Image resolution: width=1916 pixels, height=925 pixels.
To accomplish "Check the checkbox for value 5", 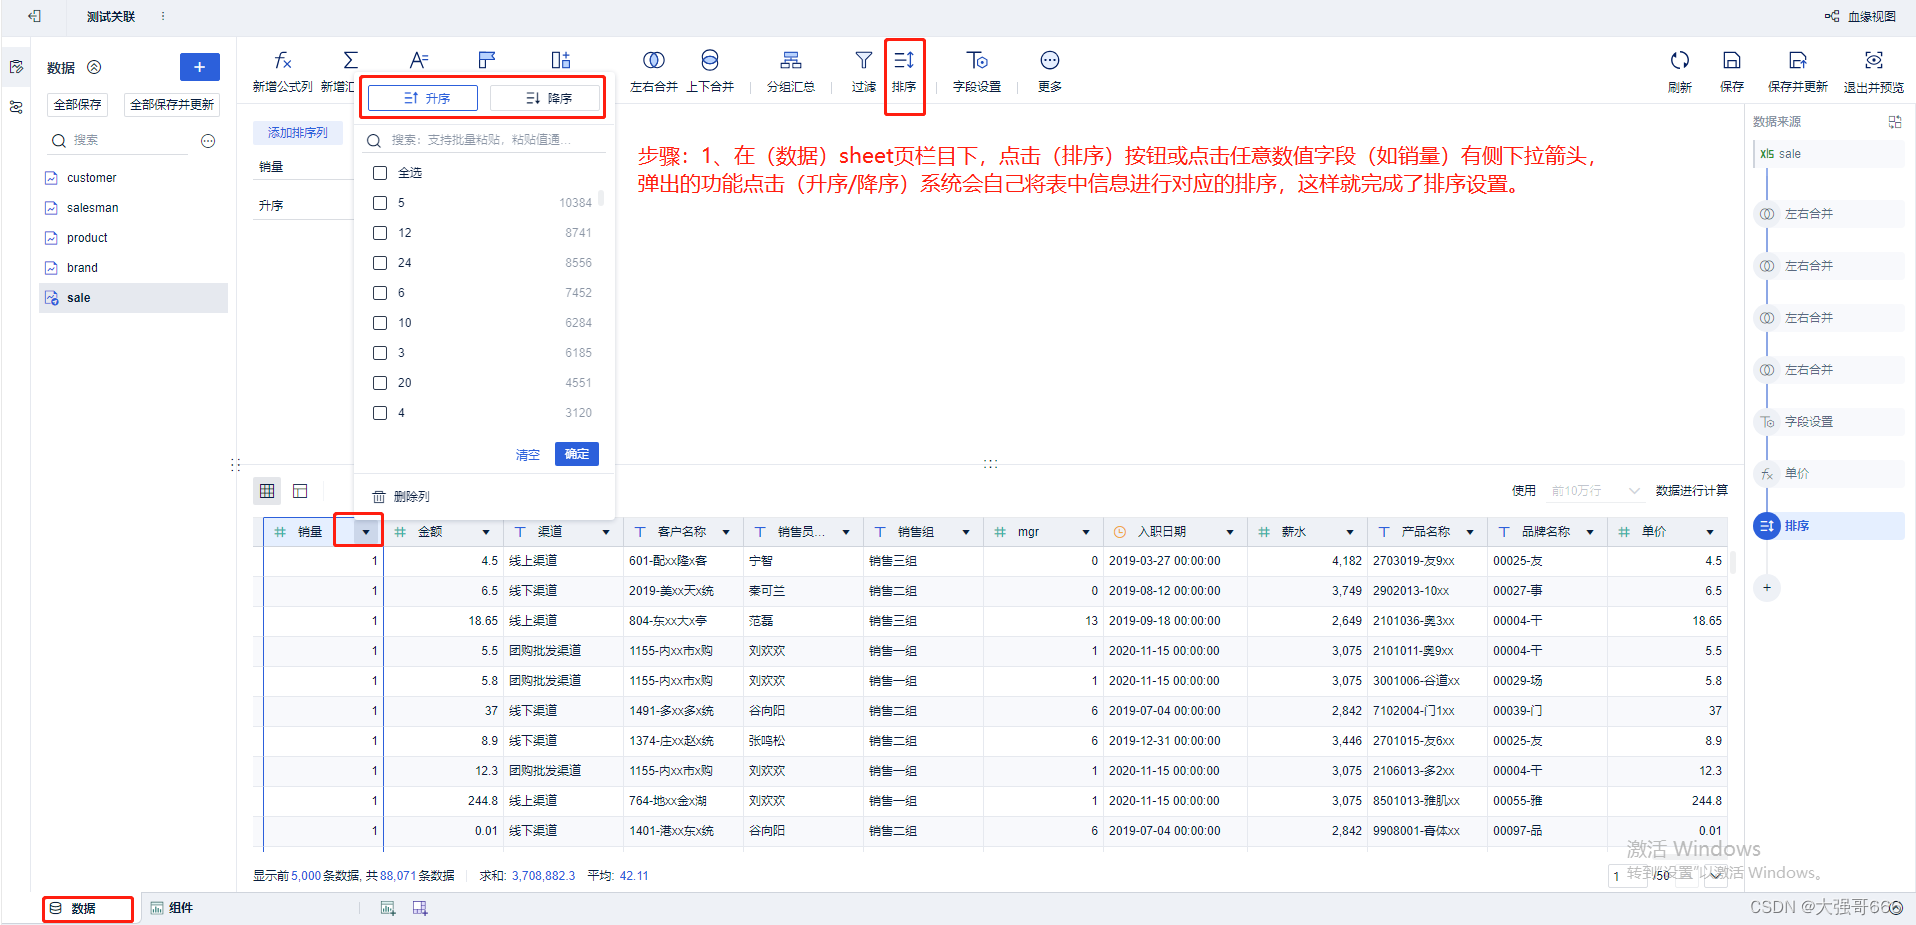I will coord(380,203).
